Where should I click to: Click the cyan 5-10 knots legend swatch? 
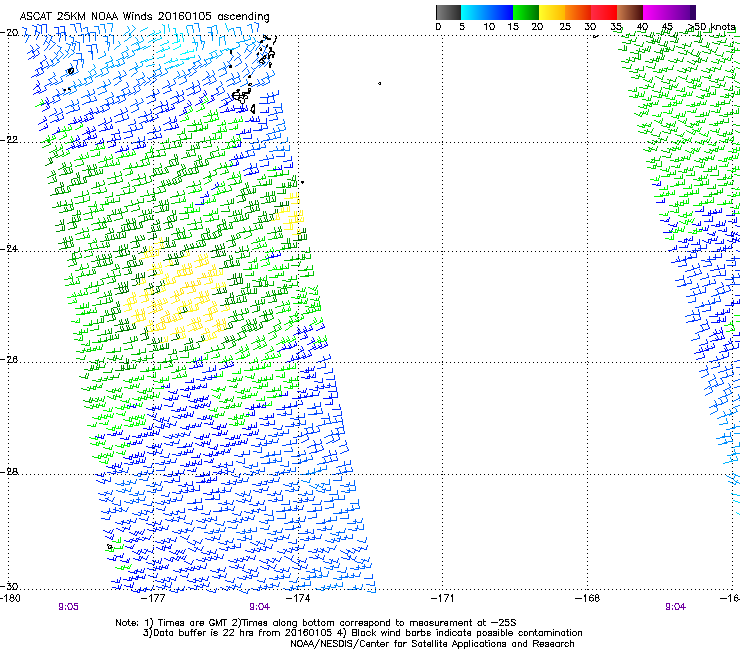pos(474,12)
